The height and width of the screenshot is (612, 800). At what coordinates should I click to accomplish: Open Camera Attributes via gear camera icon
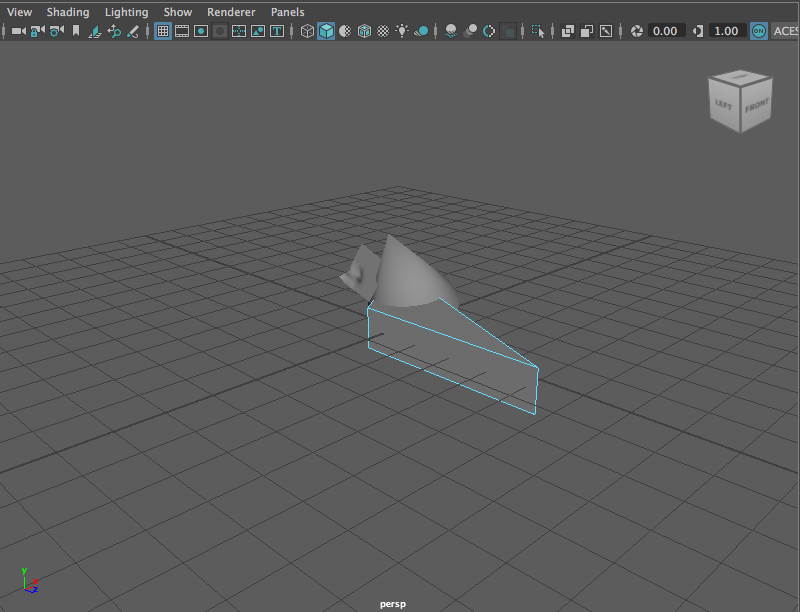(x=57, y=31)
